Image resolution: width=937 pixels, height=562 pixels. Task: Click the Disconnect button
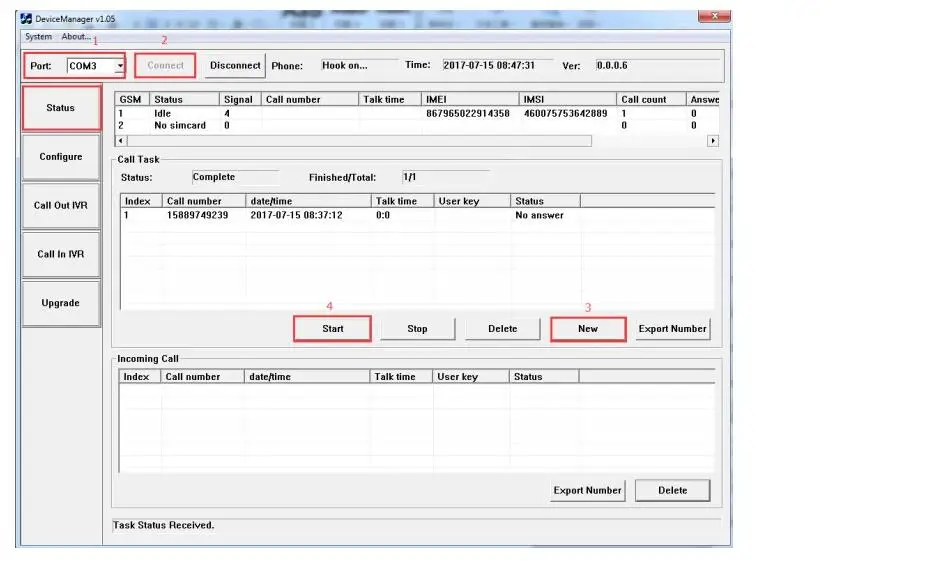point(235,66)
